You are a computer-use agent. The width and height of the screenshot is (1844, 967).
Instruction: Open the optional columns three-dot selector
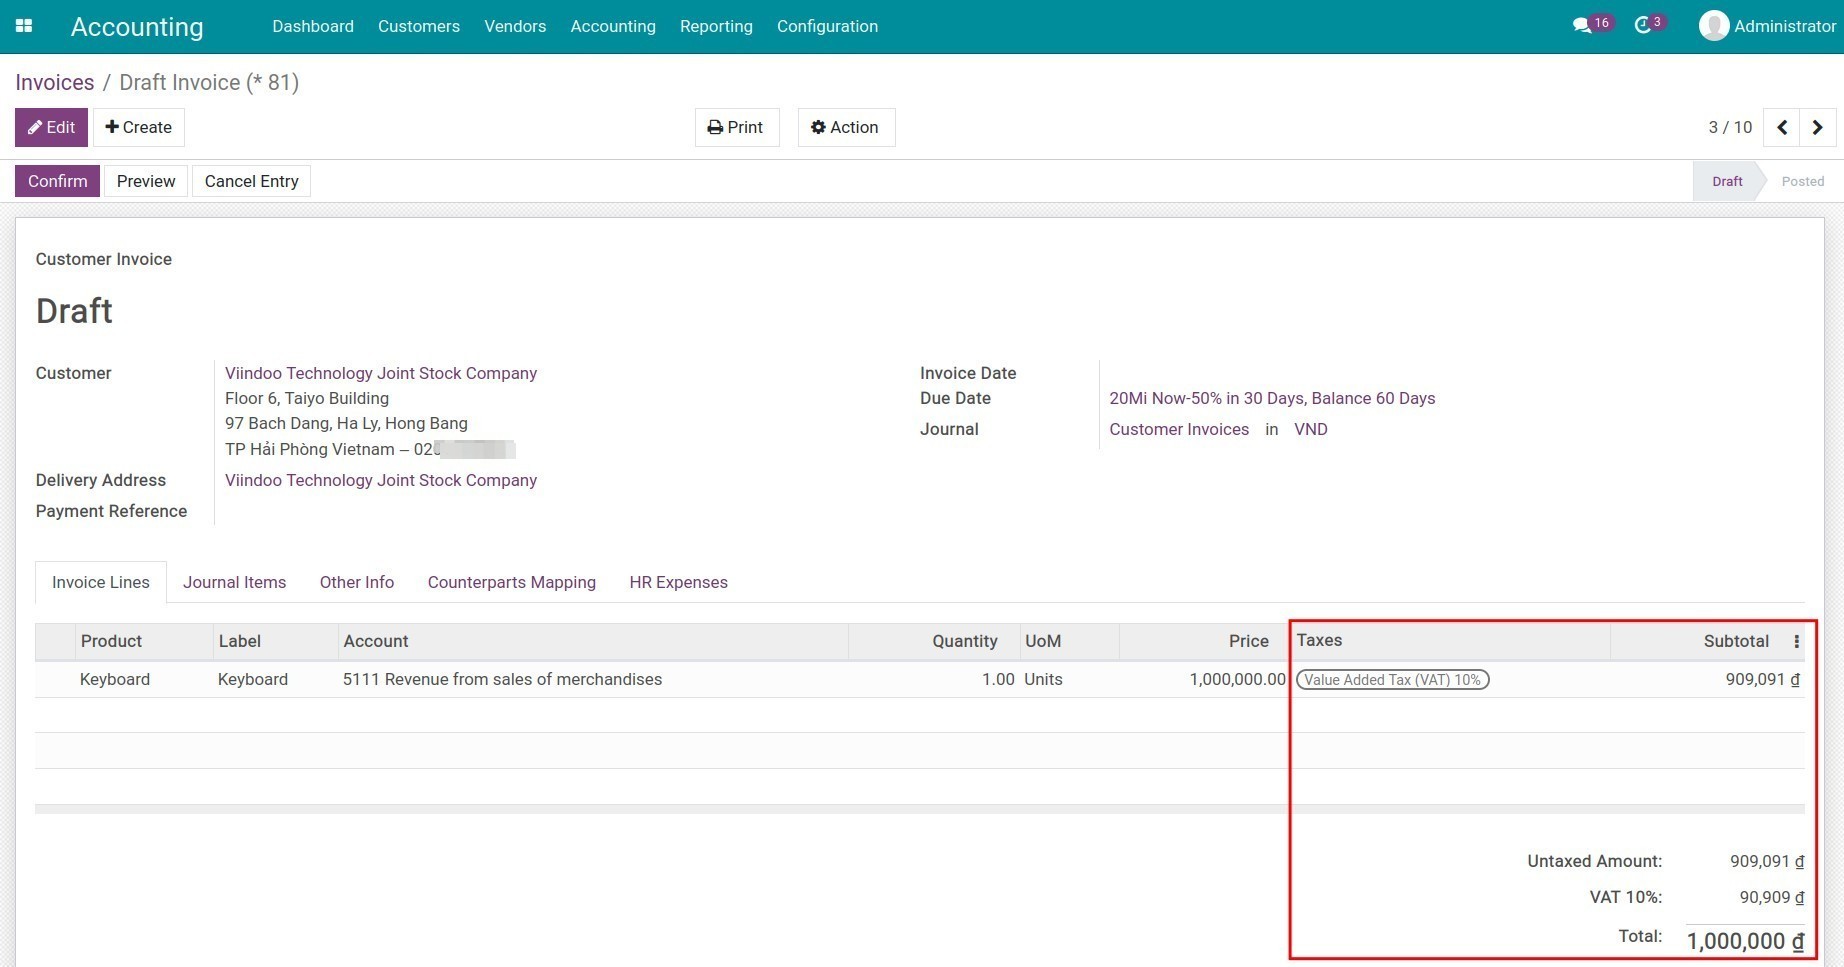click(x=1798, y=641)
